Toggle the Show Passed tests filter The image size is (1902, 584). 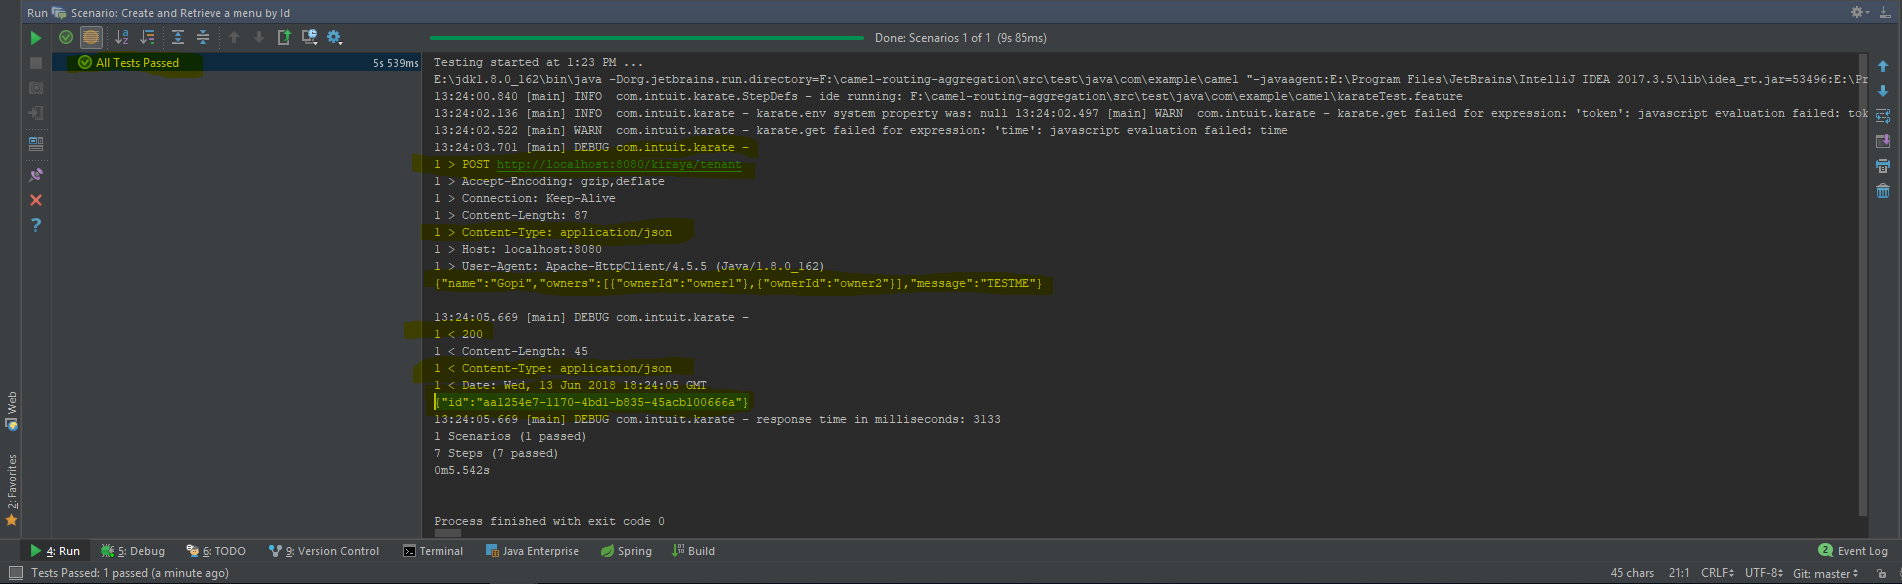[x=66, y=37]
